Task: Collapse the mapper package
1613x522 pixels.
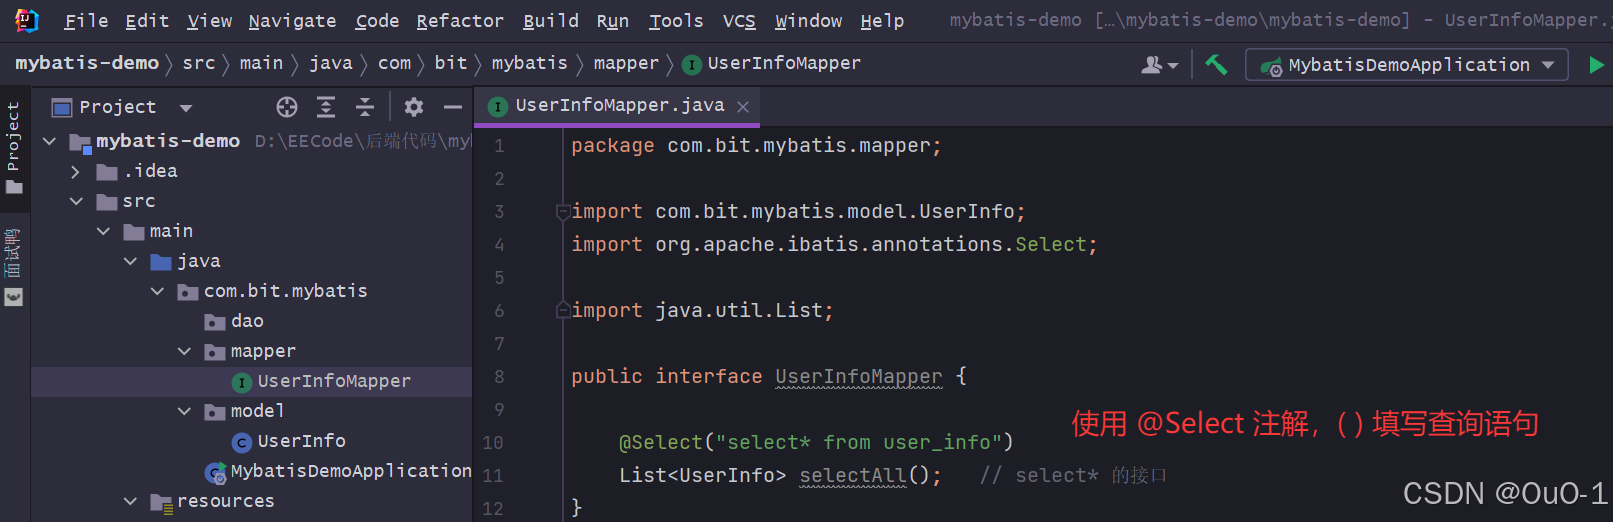Action: (x=184, y=351)
